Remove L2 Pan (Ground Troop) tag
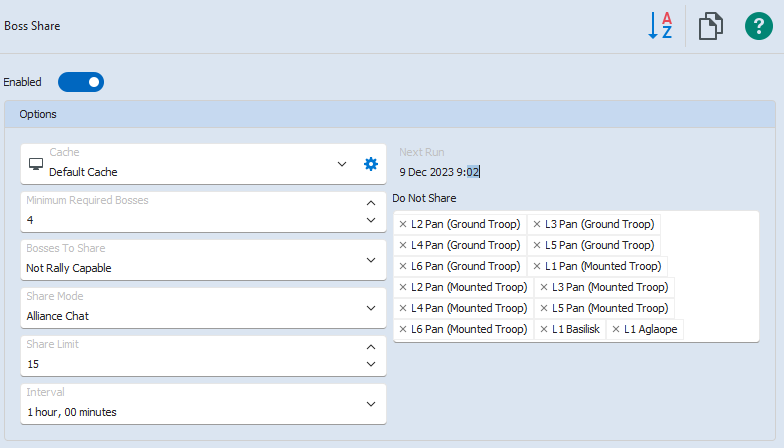Image resolution: width=784 pixels, height=448 pixels. tap(403, 224)
